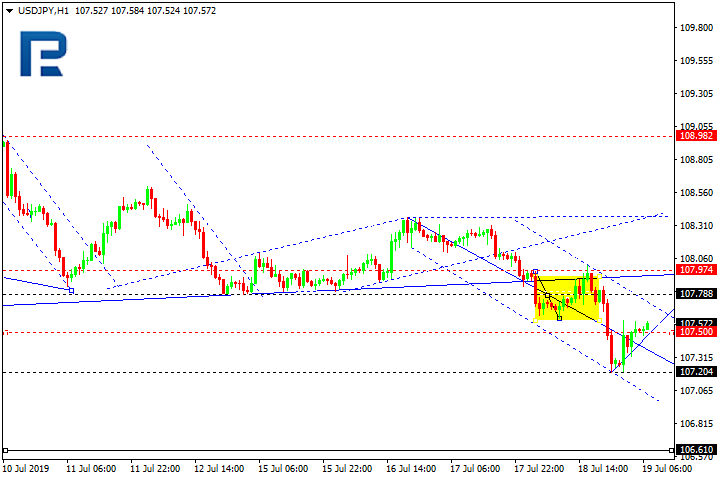Click the 10 Jul 2019 date label
The image size is (720, 480).
pos(28,467)
